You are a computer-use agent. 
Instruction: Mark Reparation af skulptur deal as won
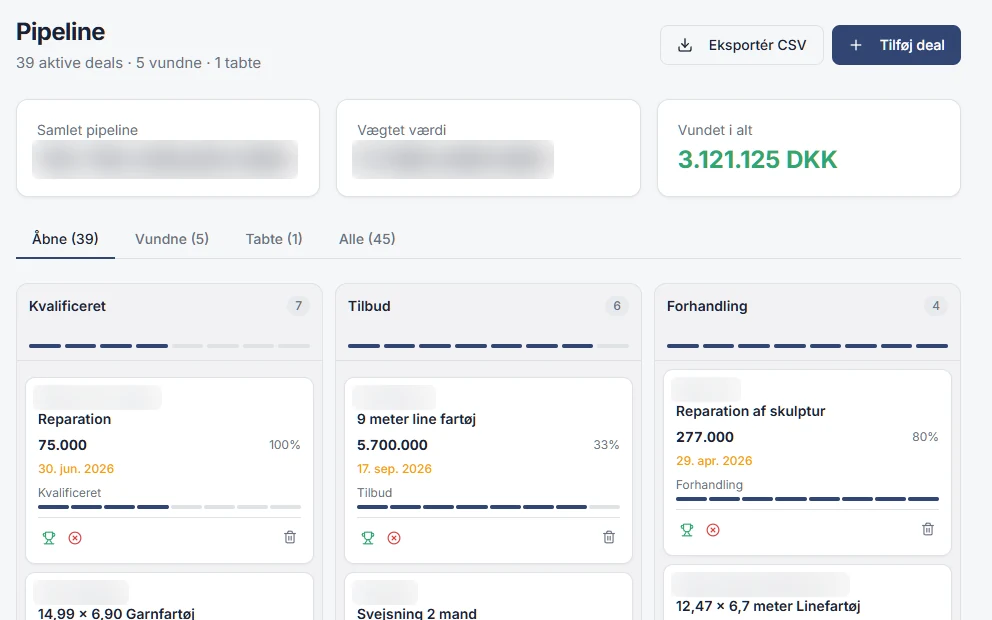pos(686,530)
